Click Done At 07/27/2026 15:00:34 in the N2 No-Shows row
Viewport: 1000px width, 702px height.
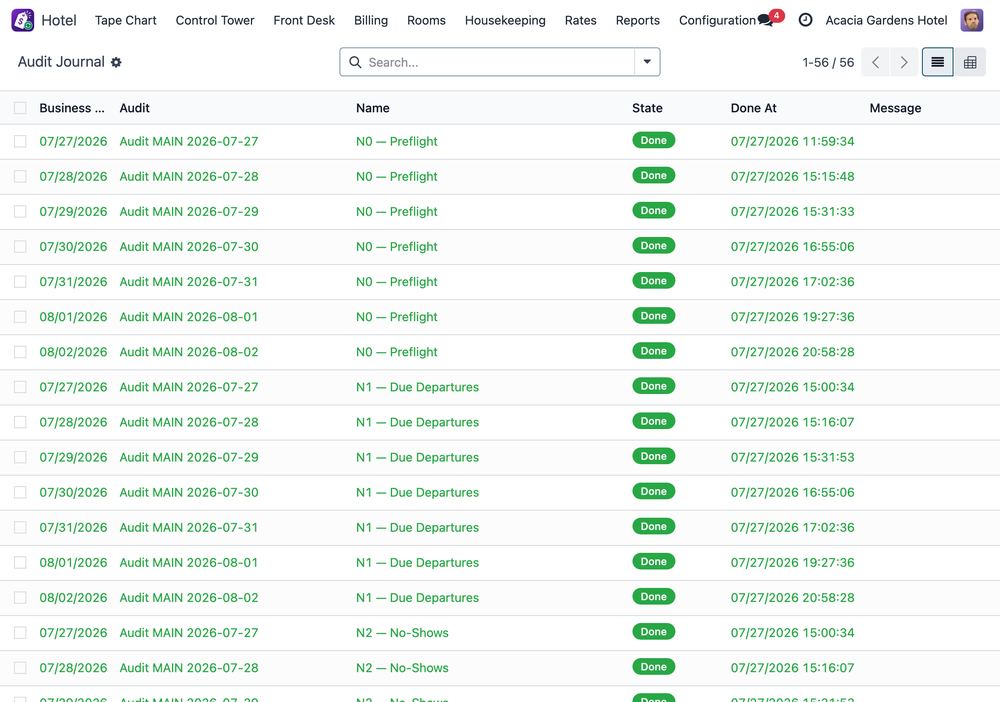coord(792,633)
